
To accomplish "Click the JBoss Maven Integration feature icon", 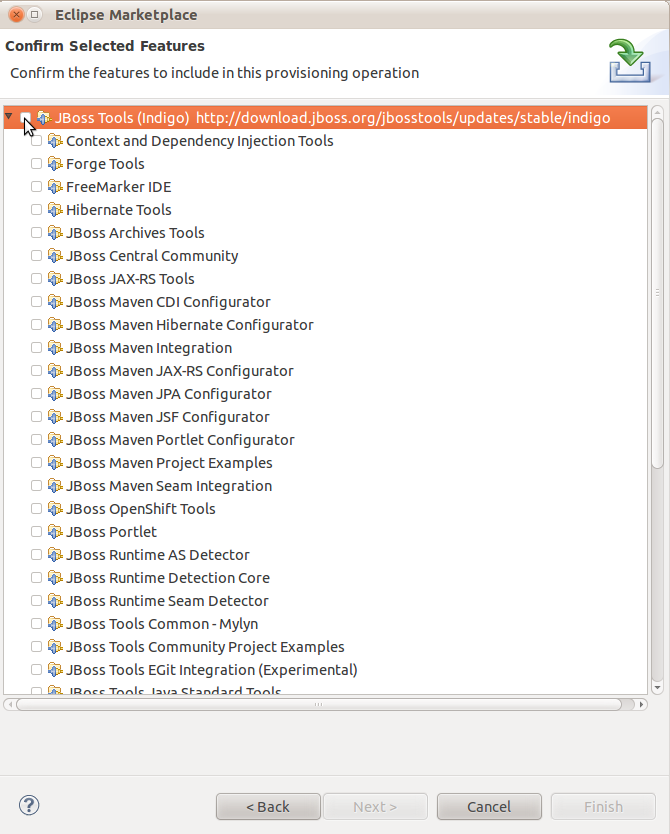I will (x=55, y=348).
